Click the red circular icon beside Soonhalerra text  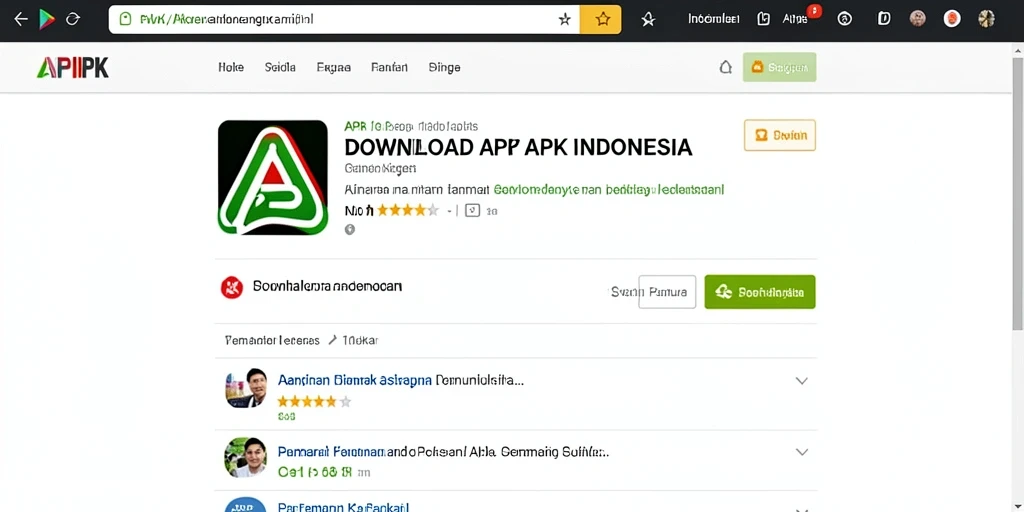pos(232,287)
